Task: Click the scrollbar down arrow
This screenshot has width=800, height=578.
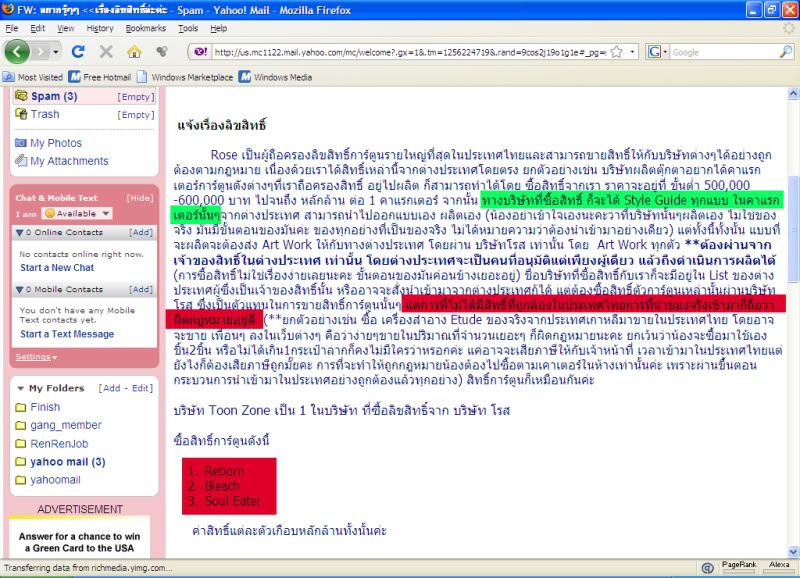Action: [x=793, y=552]
